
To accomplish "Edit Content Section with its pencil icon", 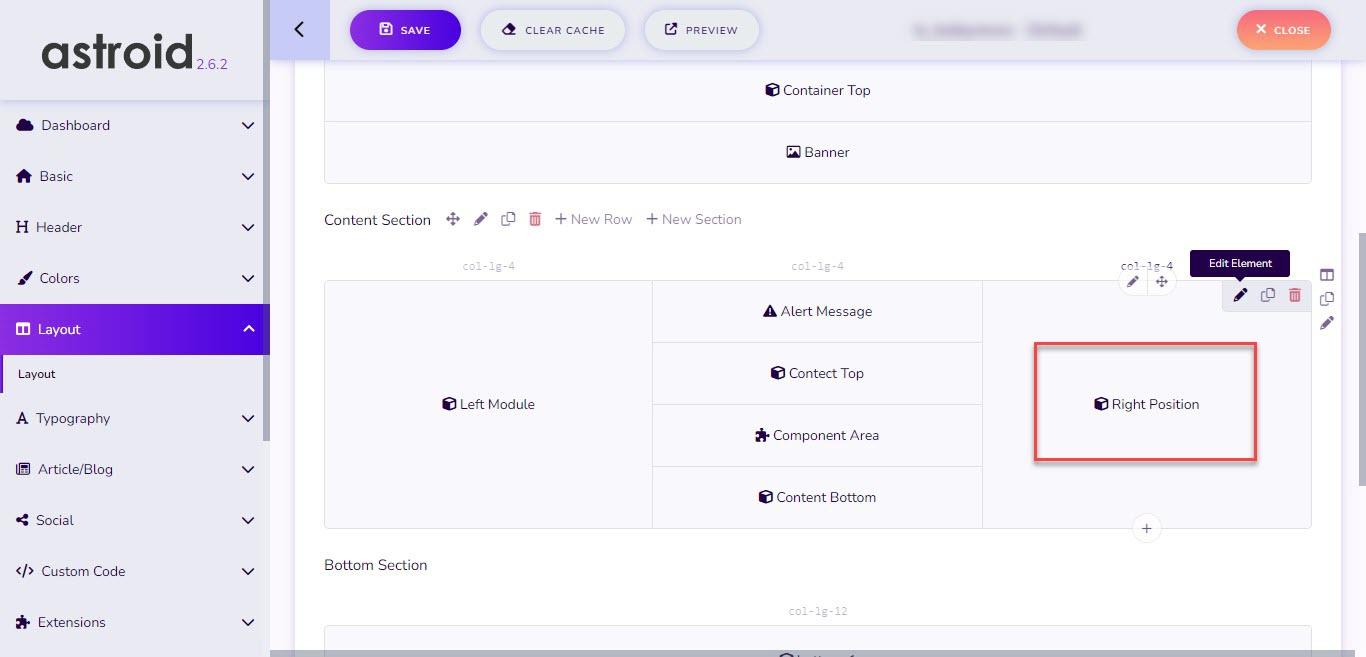I will (481, 219).
